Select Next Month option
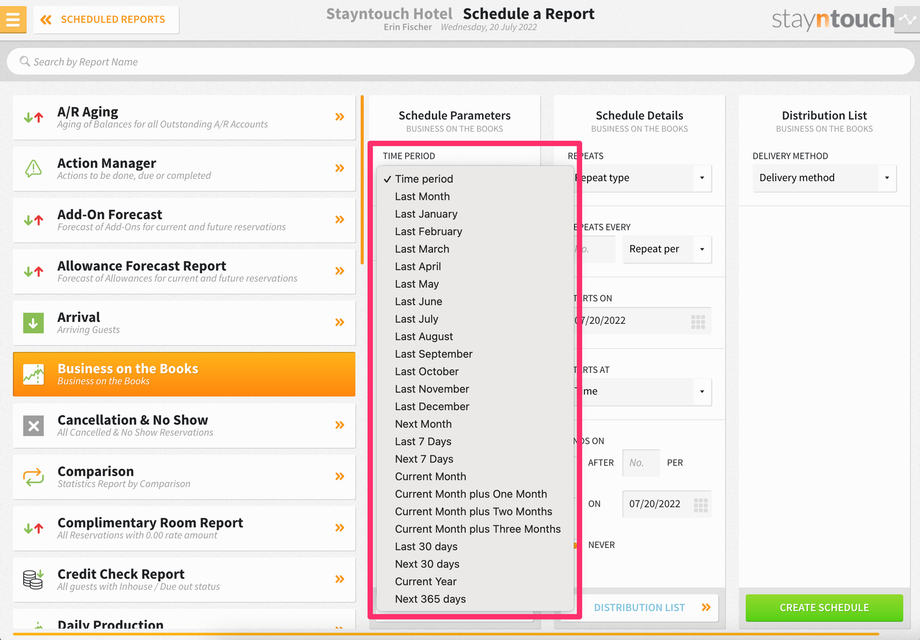 point(475,424)
